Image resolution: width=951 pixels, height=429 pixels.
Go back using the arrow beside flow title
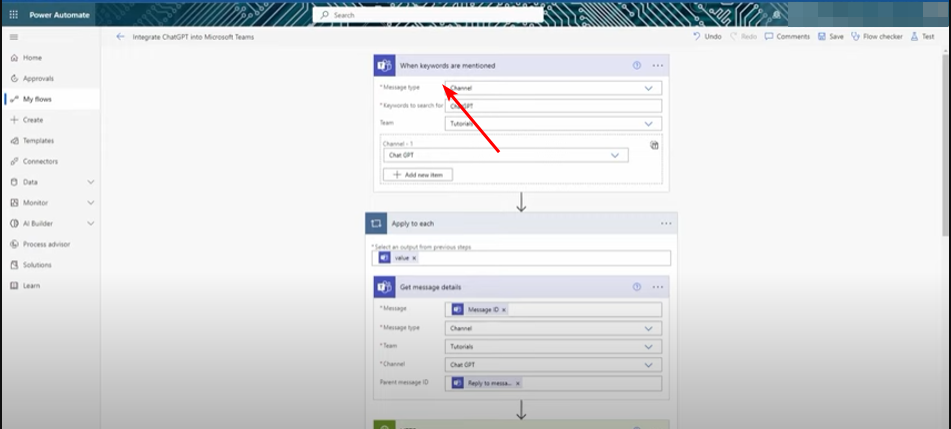[x=120, y=36]
